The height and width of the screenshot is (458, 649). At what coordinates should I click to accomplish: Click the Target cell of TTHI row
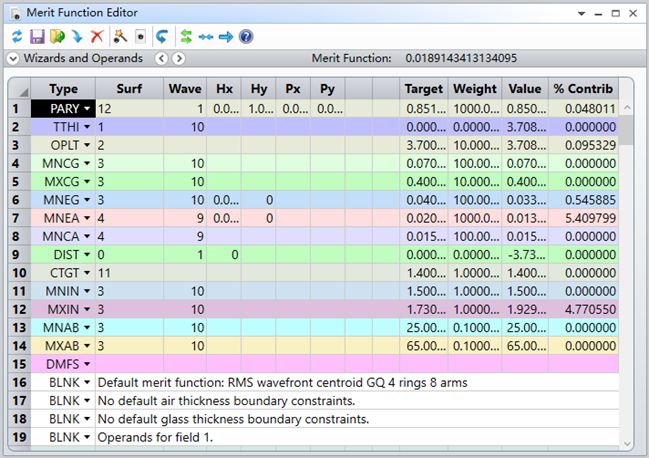(x=424, y=128)
